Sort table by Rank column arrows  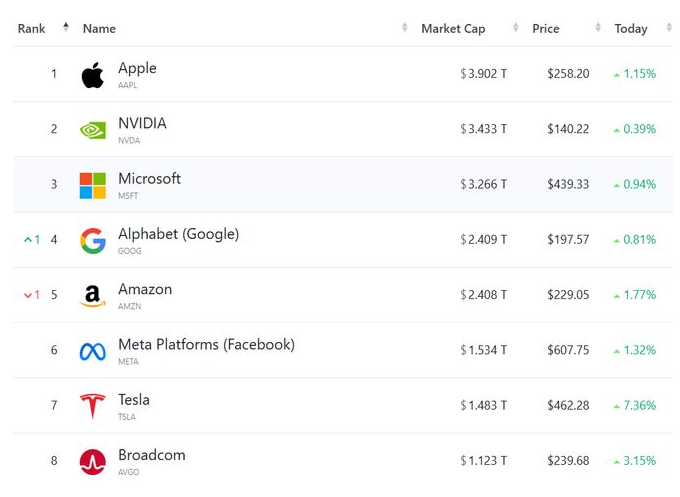point(66,28)
